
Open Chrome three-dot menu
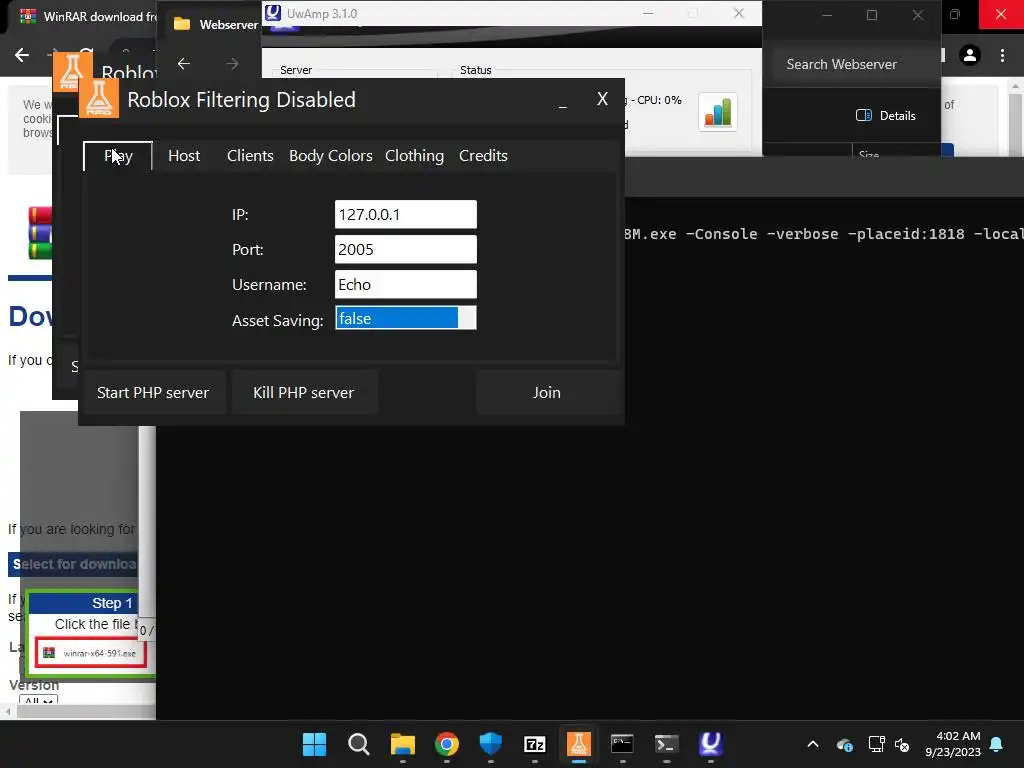point(1002,55)
